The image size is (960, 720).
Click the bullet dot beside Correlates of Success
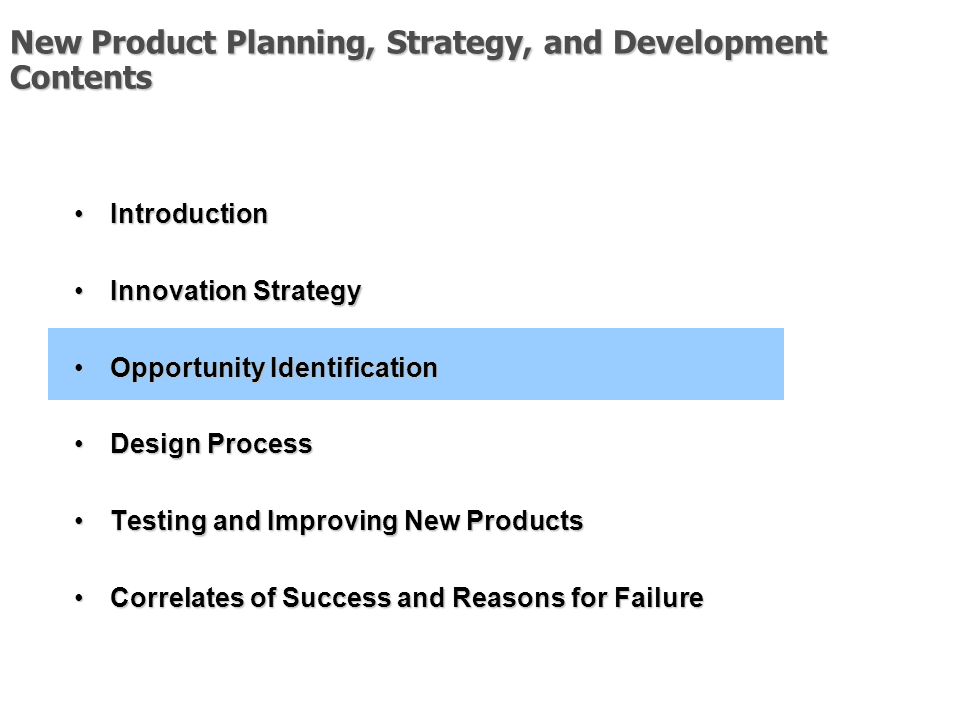coord(79,598)
